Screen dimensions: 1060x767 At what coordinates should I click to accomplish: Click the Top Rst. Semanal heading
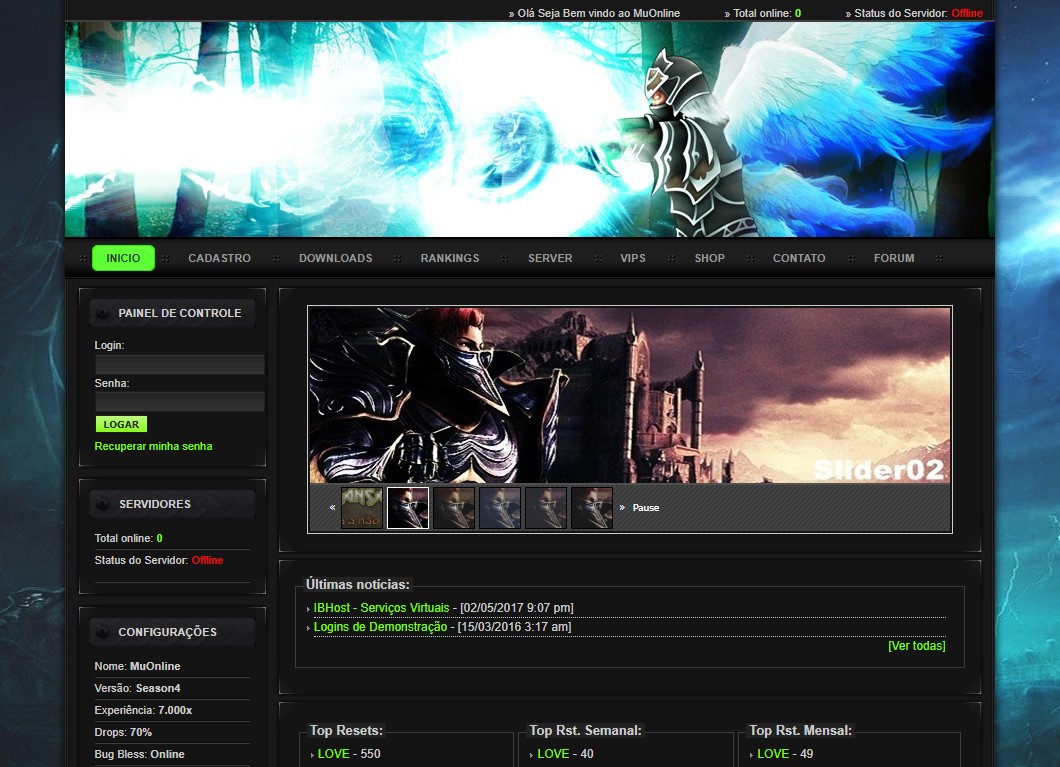tap(585, 731)
